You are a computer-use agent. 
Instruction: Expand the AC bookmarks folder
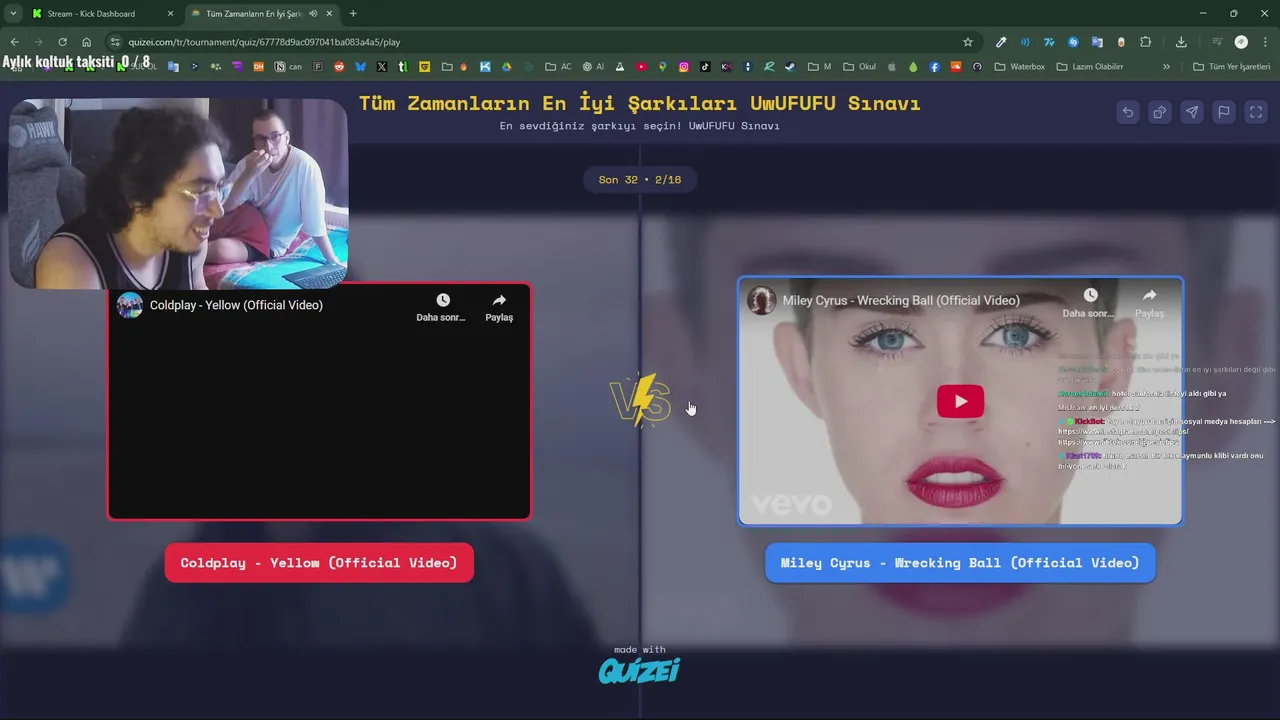(558, 67)
